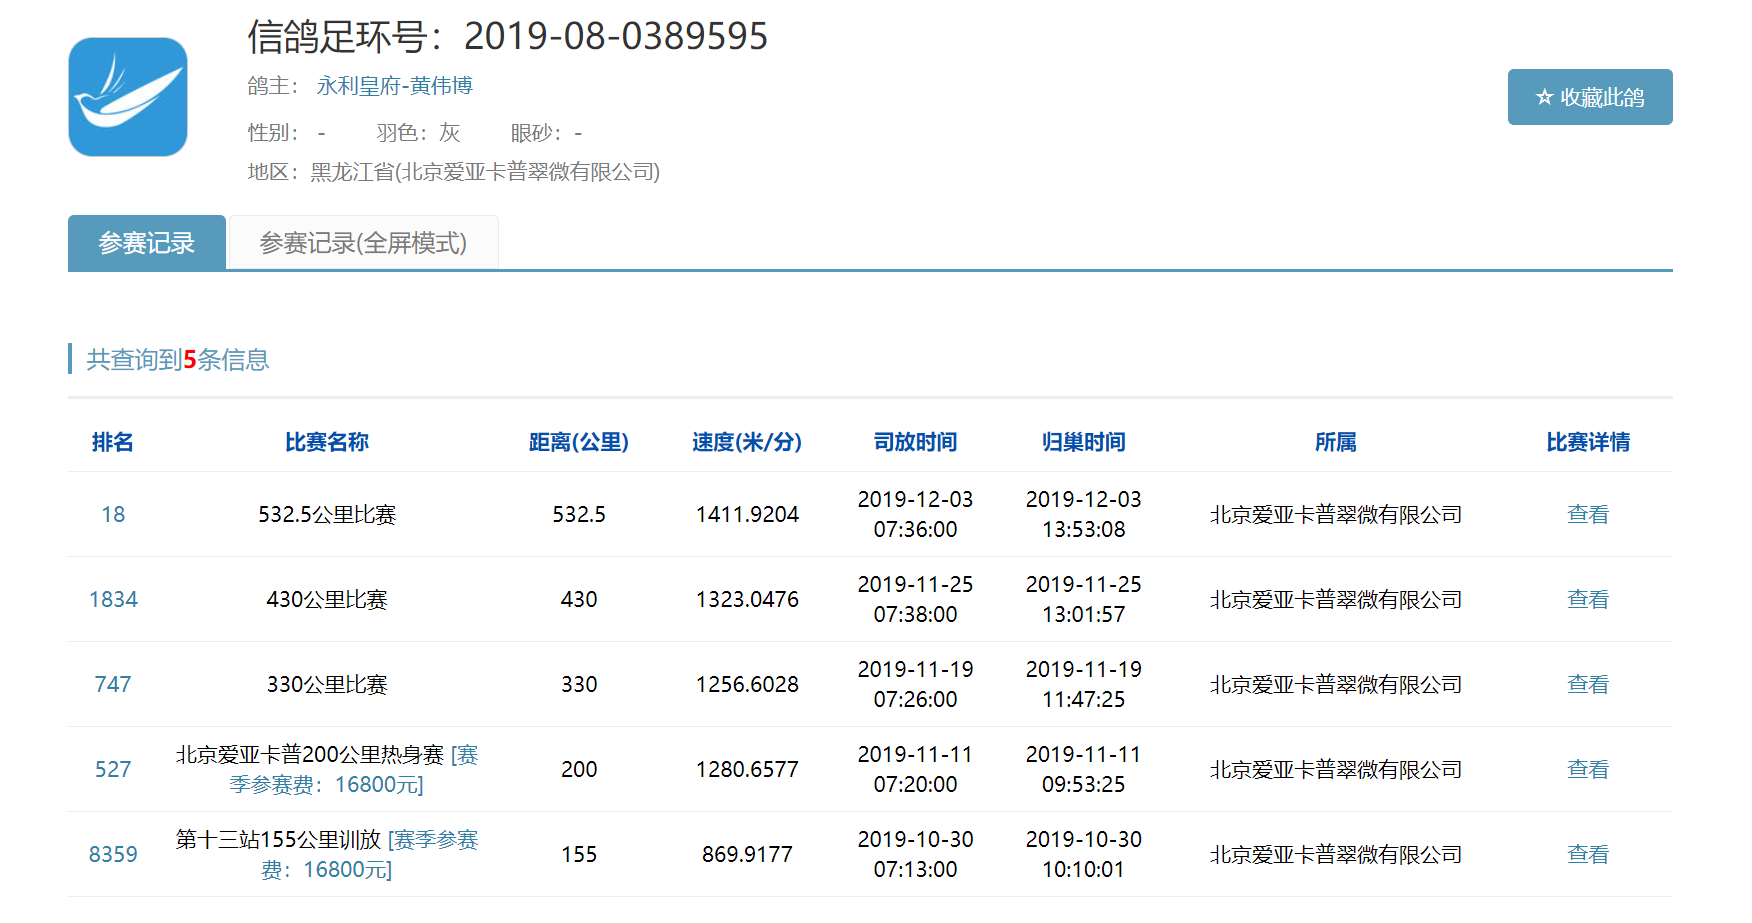
Task: Switch to 参赛记录(全屏模式) tab
Action: (x=363, y=243)
